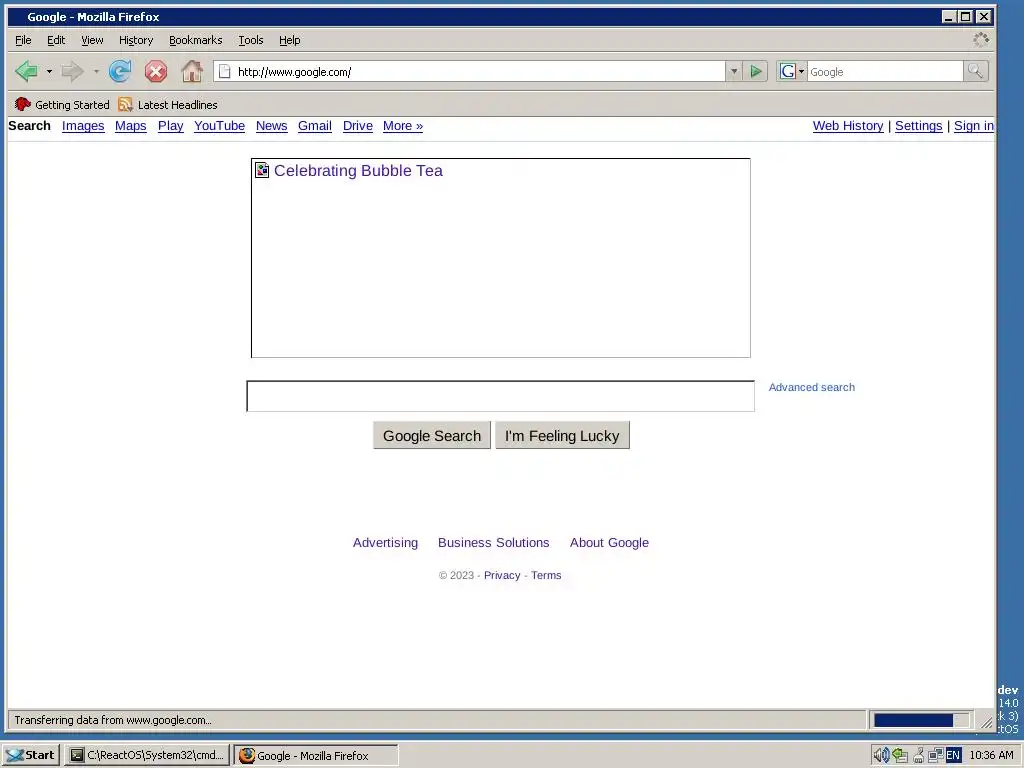Focus the toolbar Google search box
The width and height of the screenshot is (1024, 768).
pyautogui.click(x=885, y=71)
